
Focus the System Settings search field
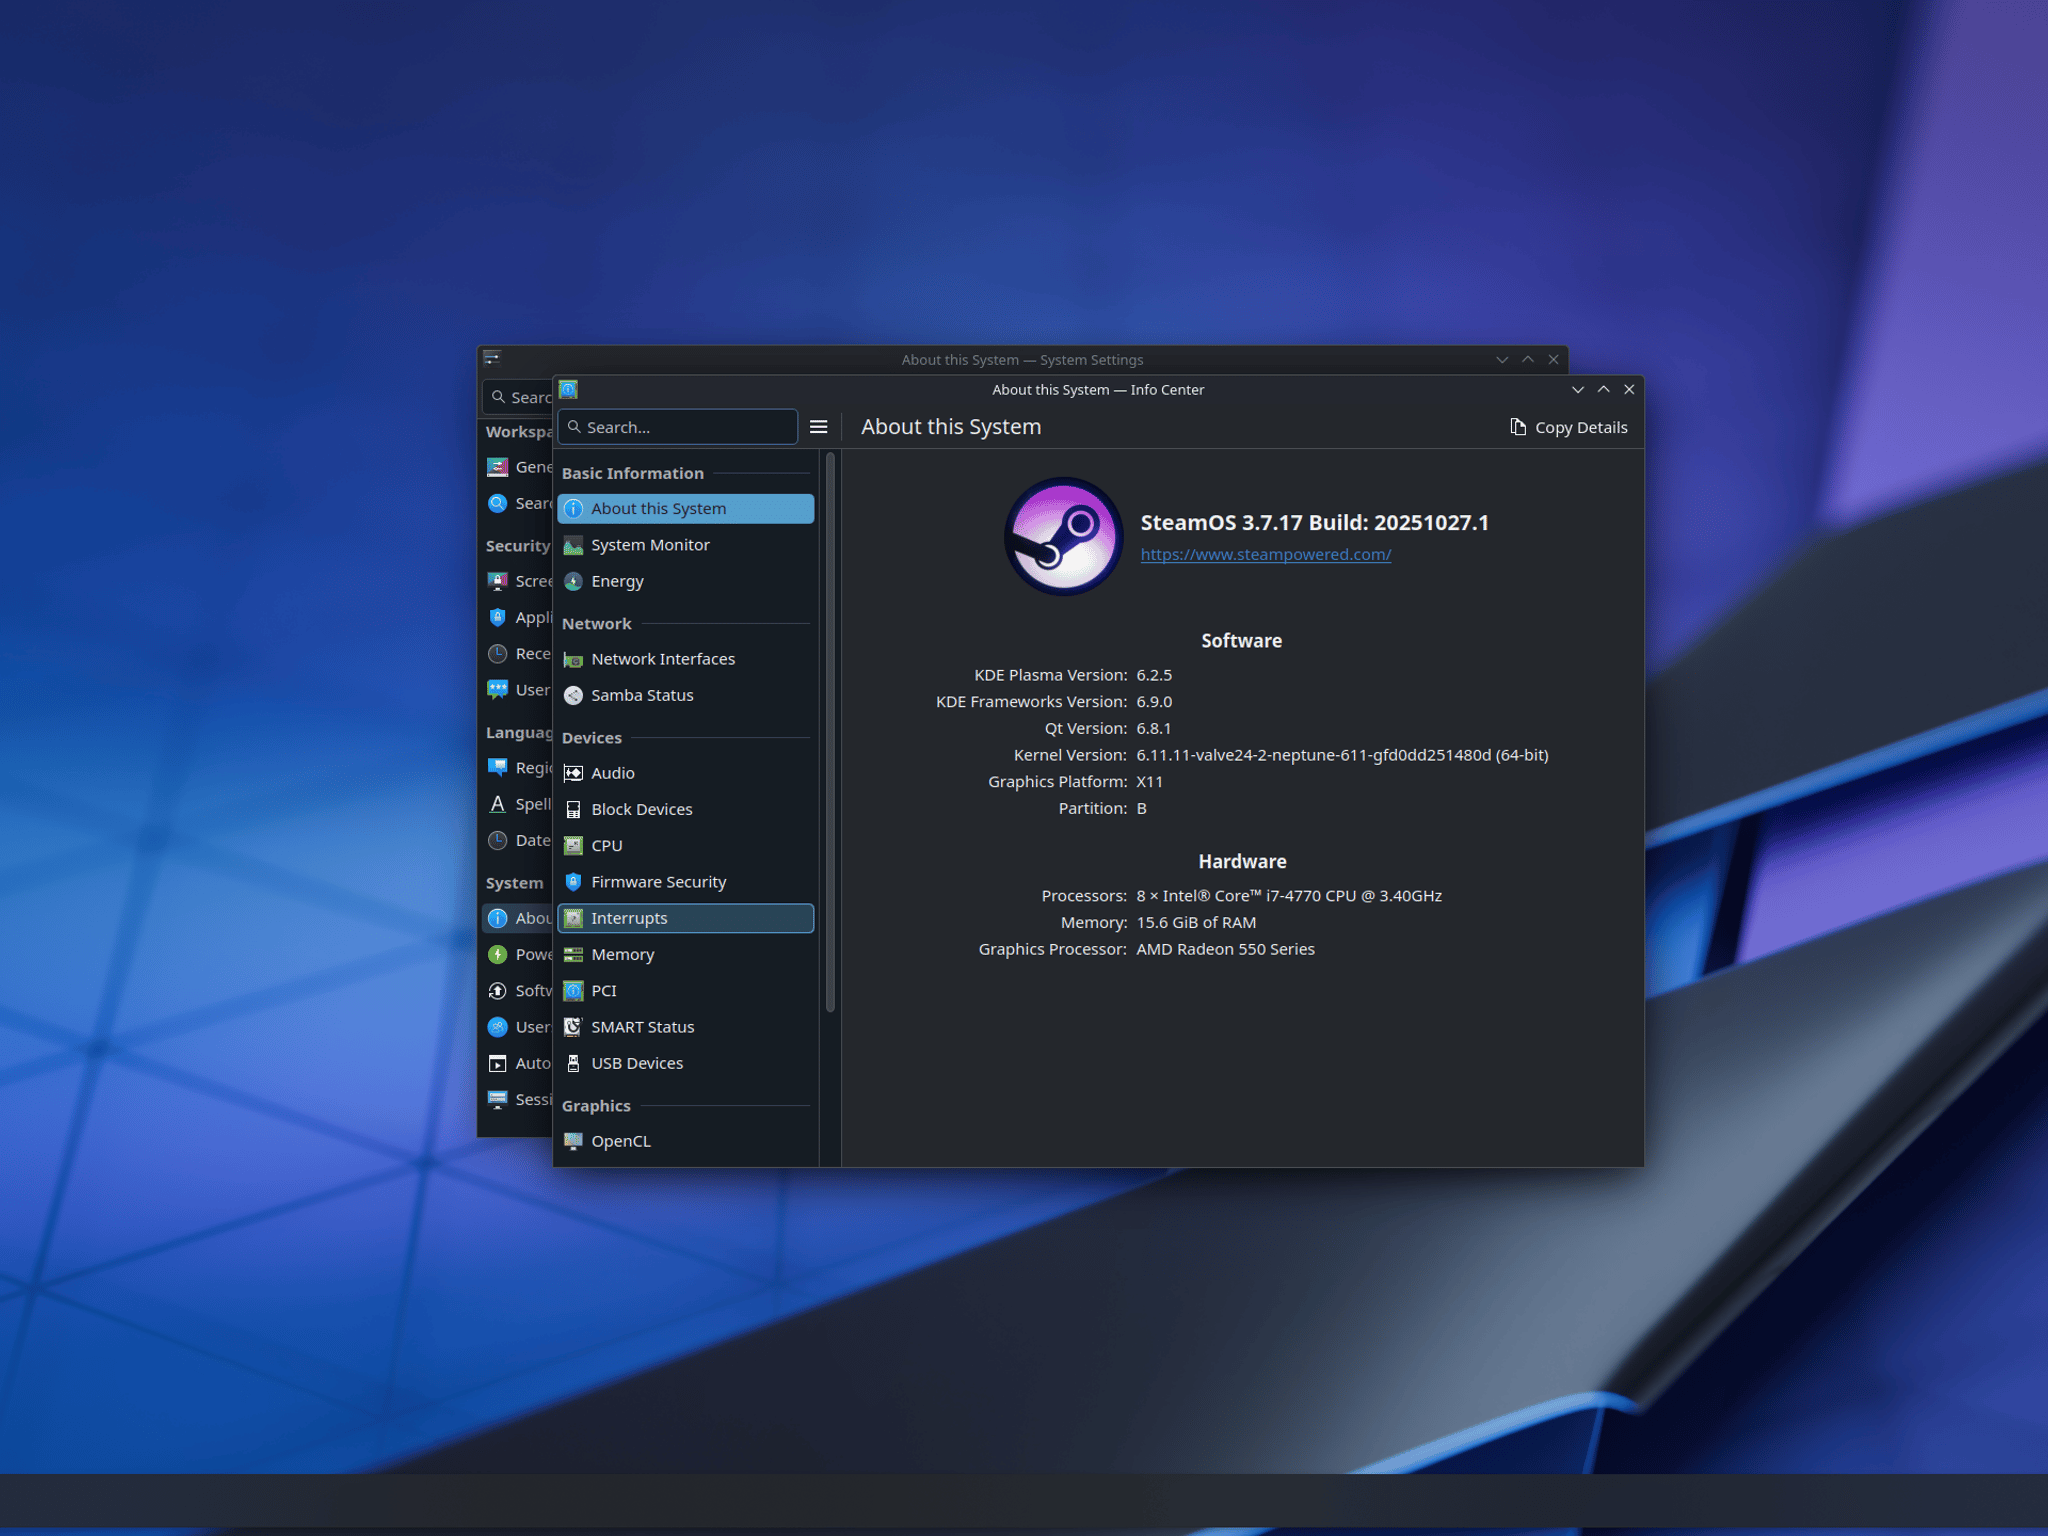click(x=518, y=397)
